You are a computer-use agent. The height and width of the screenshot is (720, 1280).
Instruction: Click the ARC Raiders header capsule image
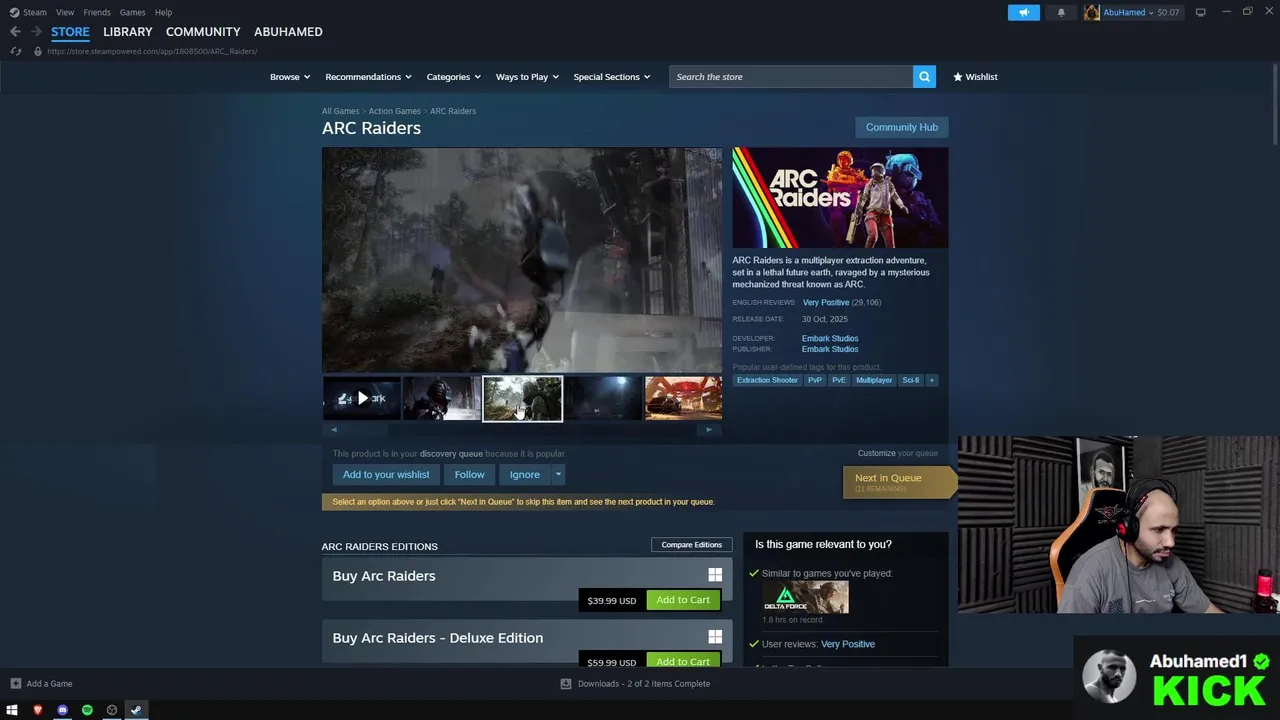tap(840, 197)
